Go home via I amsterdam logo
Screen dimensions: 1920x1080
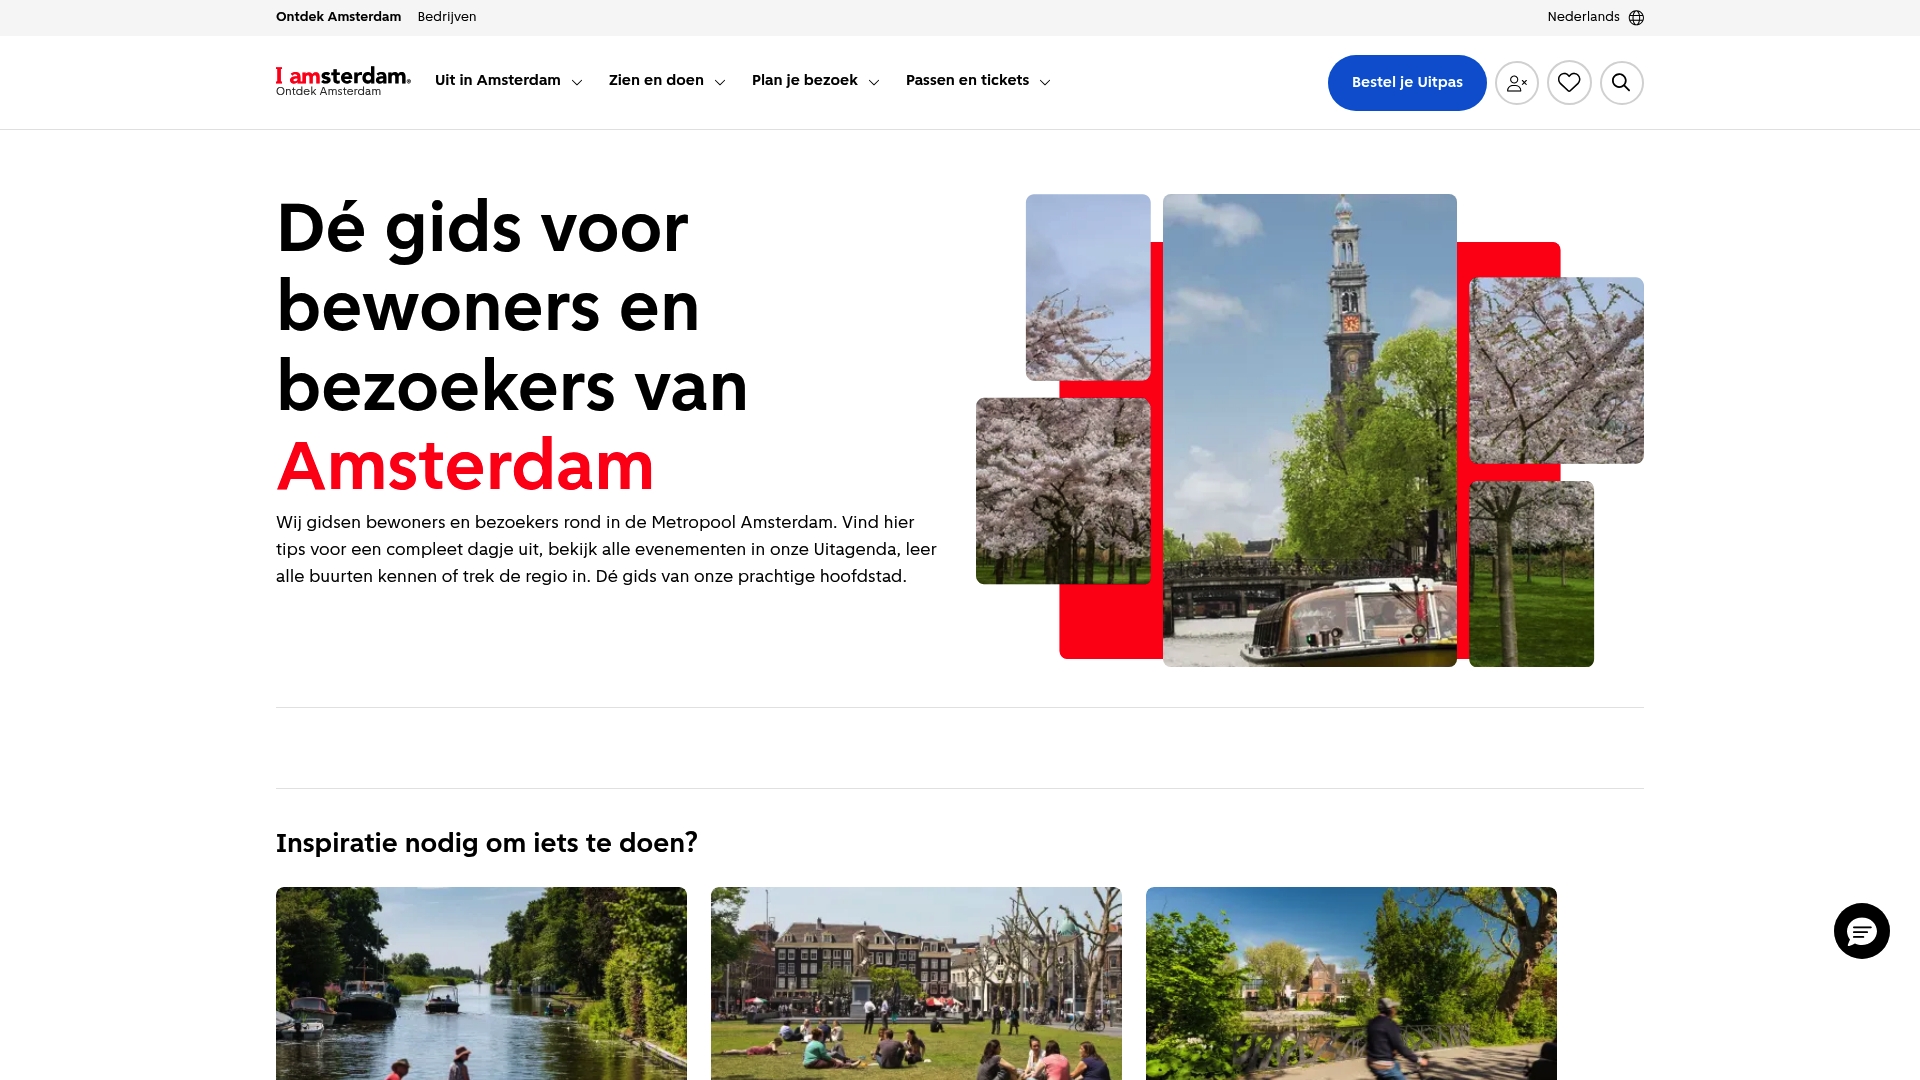[343, 81]
